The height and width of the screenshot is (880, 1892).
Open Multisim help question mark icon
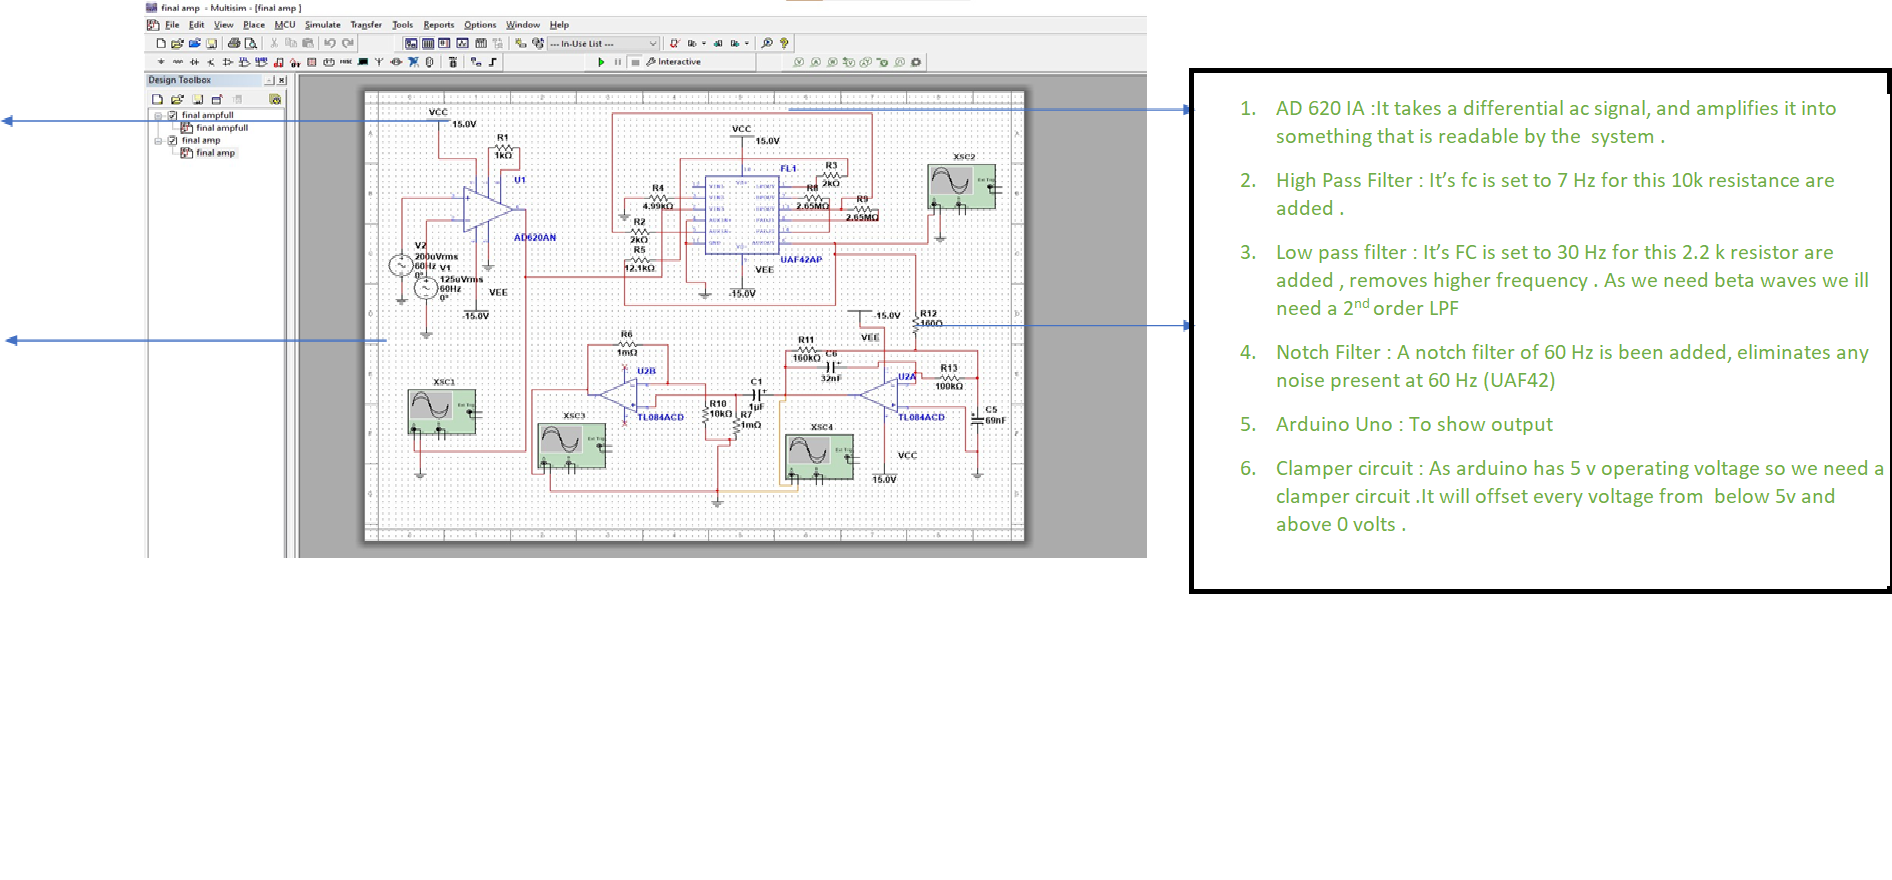coord(784,43)
